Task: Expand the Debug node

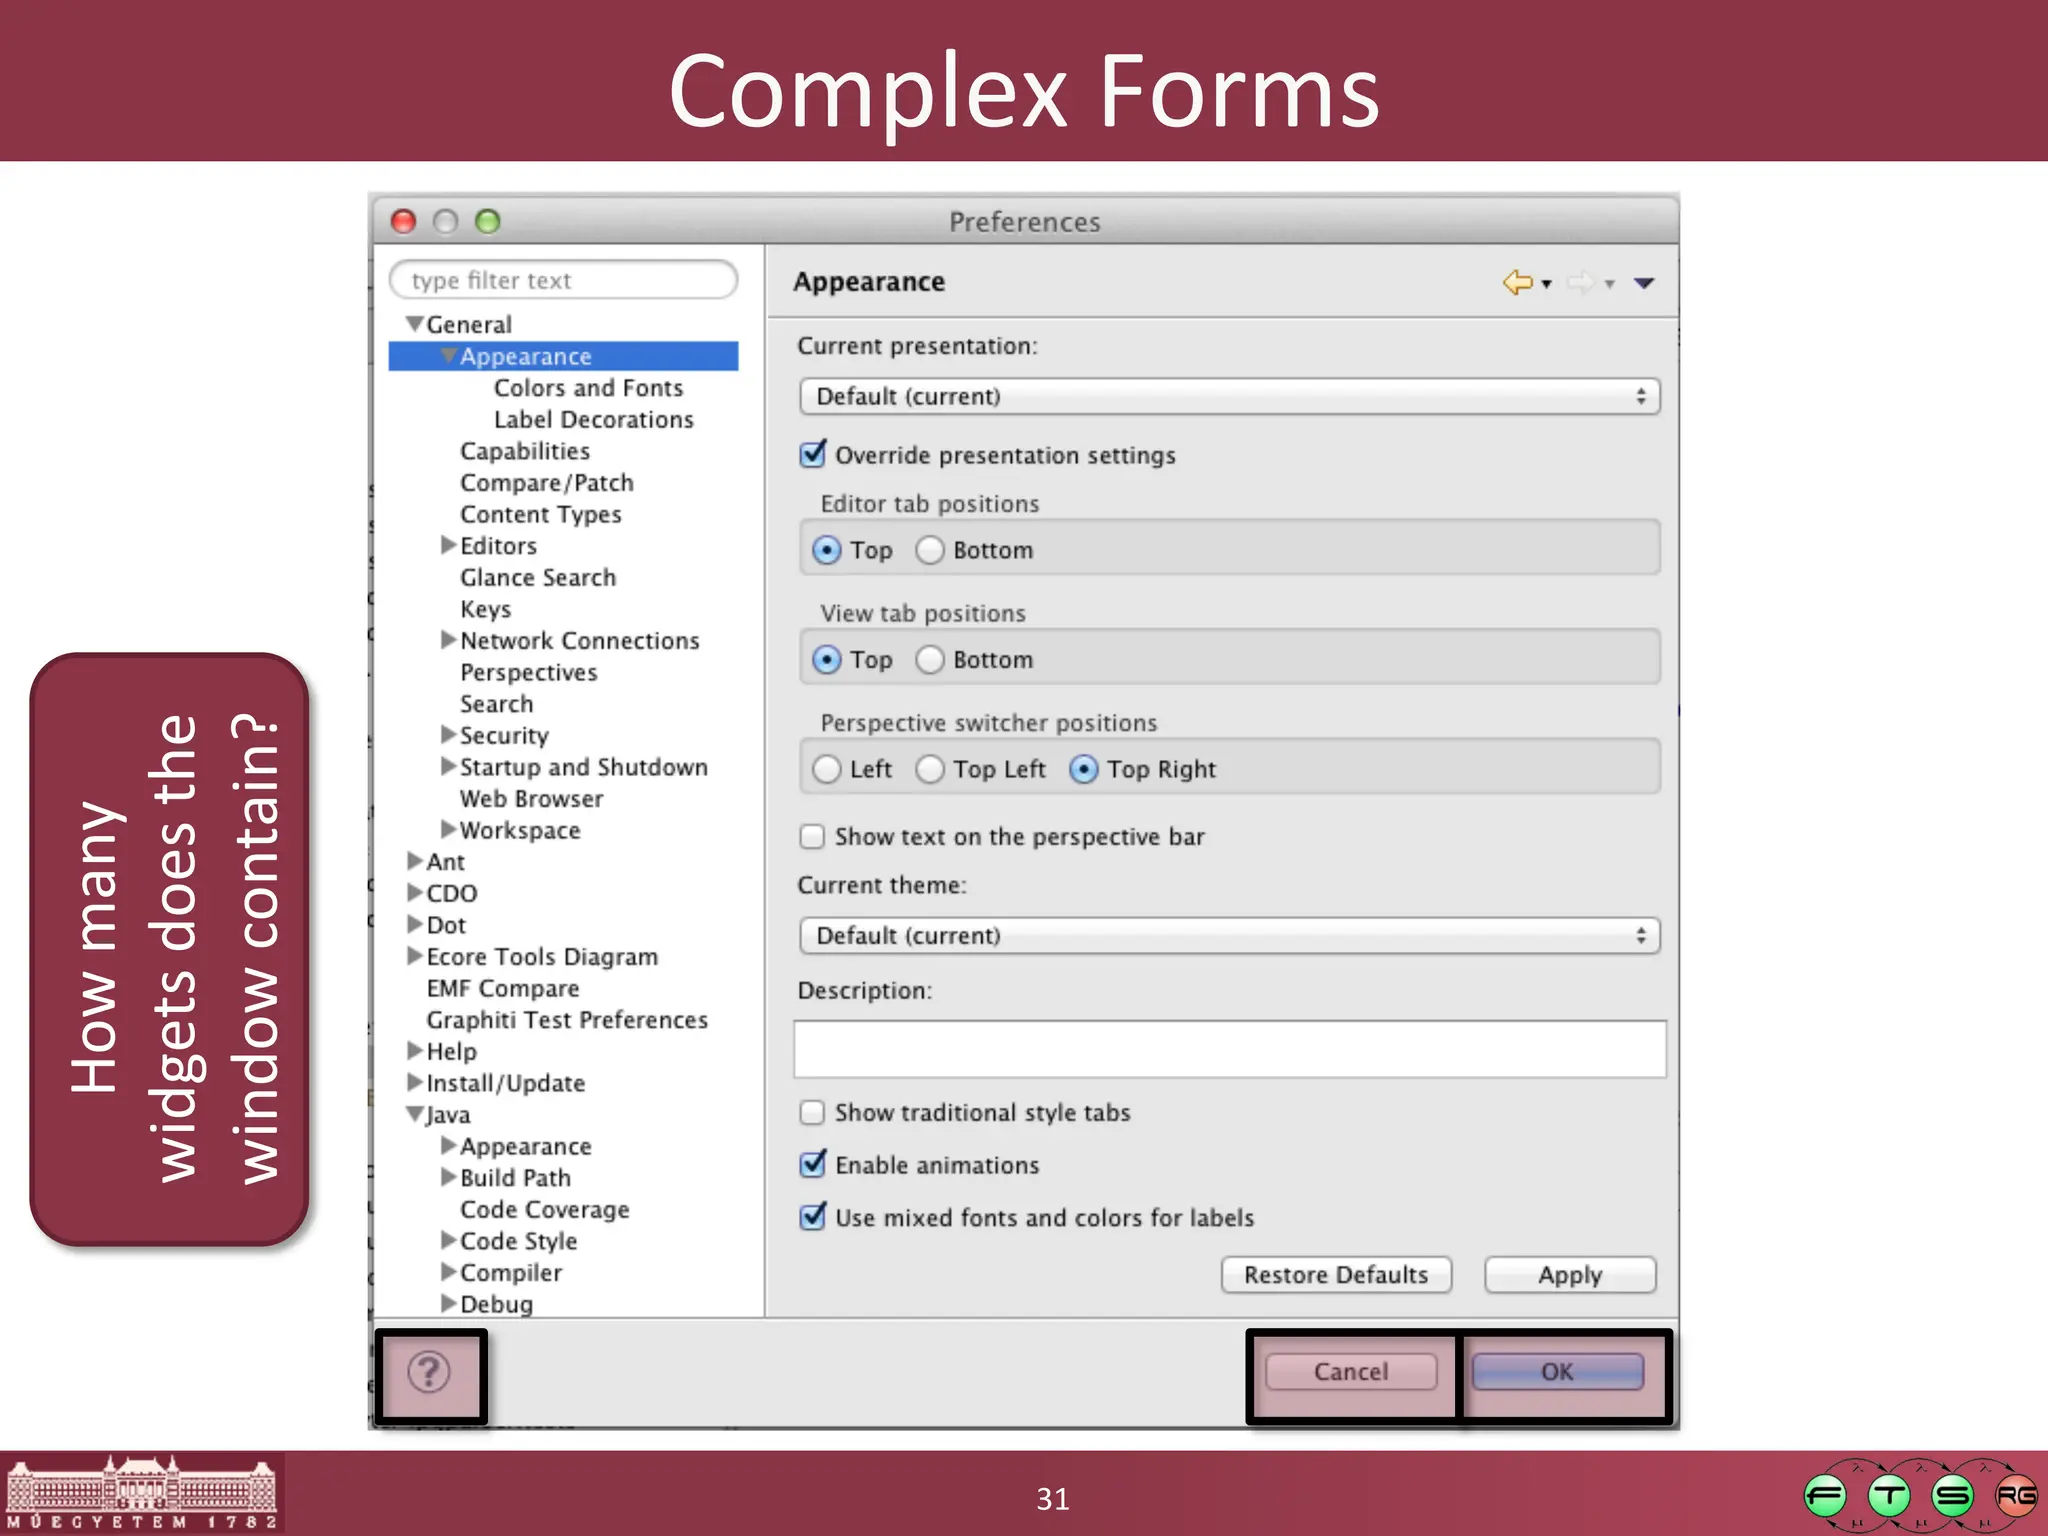Action: 449,1304
